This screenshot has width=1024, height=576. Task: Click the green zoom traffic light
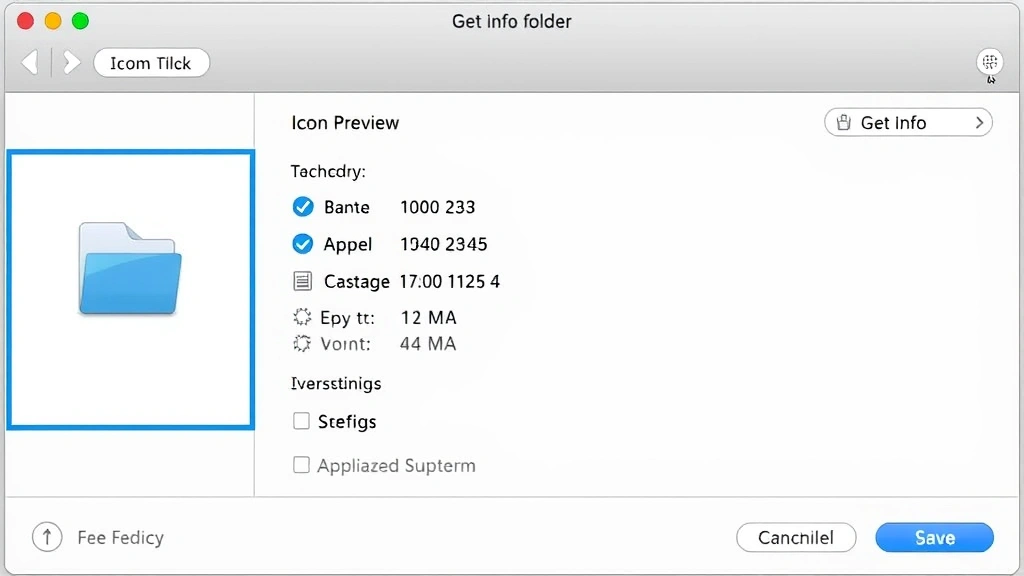pos(79,19)
